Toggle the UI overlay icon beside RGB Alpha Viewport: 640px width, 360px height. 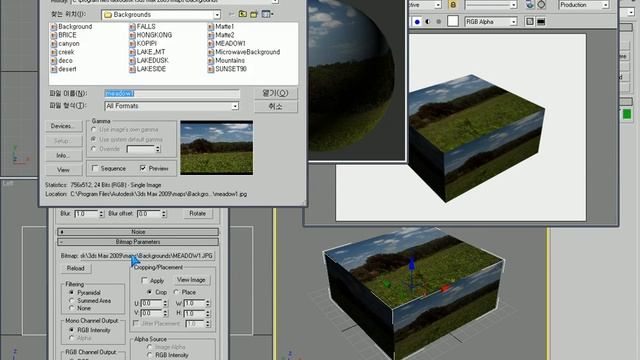click(530, 22)
